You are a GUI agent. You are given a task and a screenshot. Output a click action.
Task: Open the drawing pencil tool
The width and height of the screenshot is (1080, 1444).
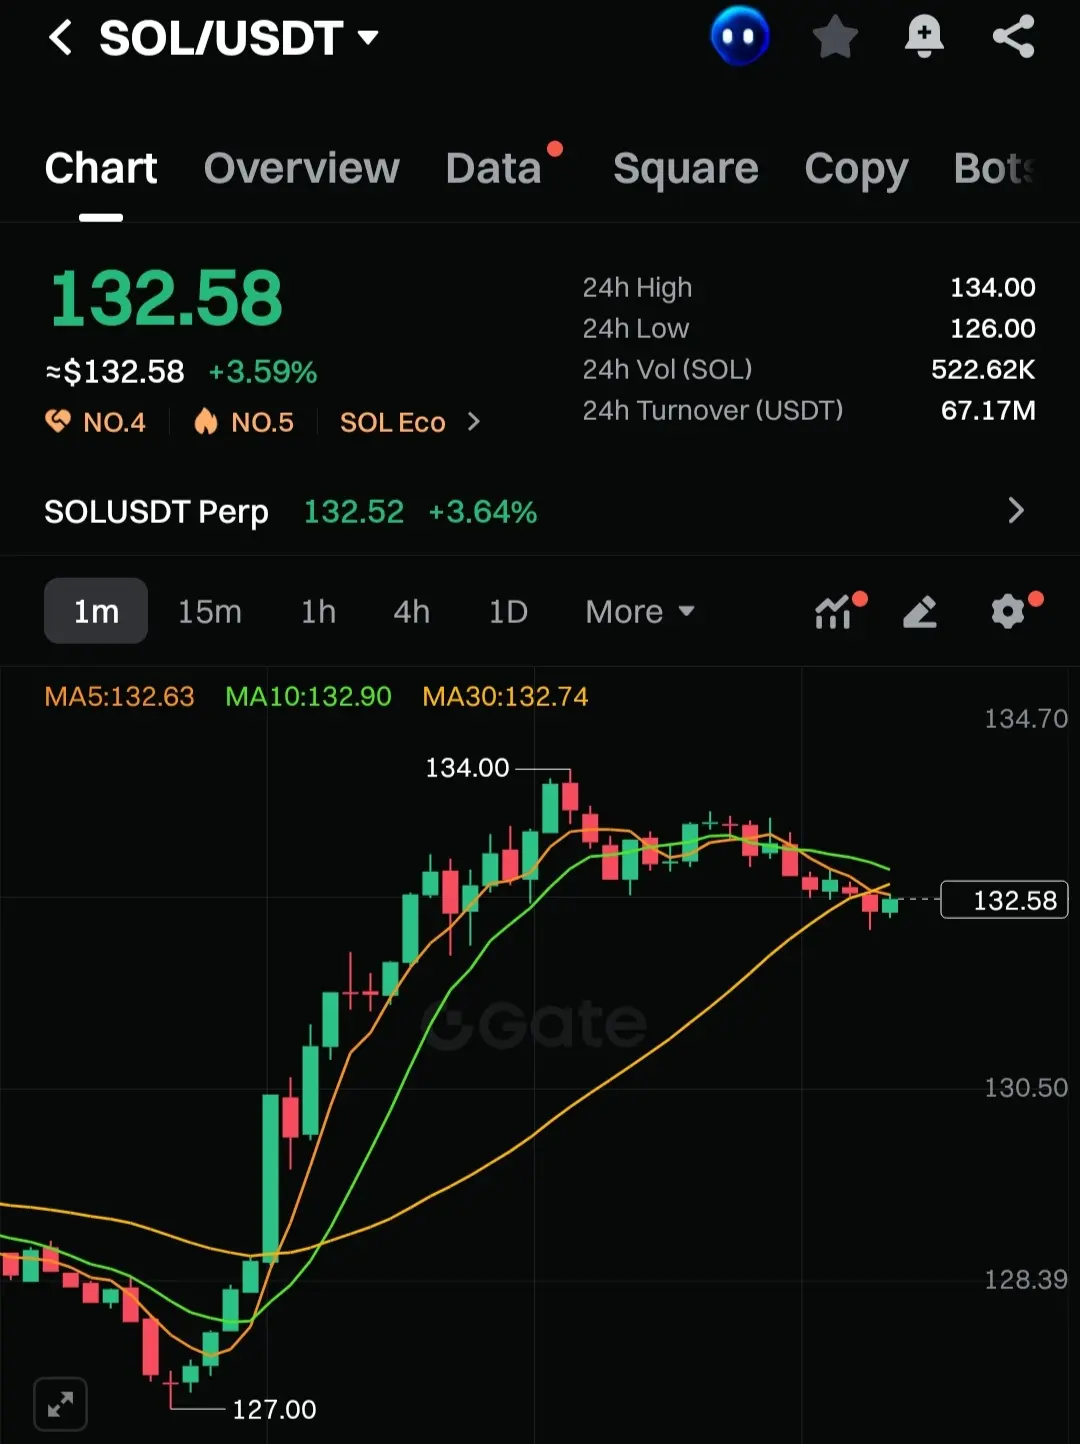920,611
